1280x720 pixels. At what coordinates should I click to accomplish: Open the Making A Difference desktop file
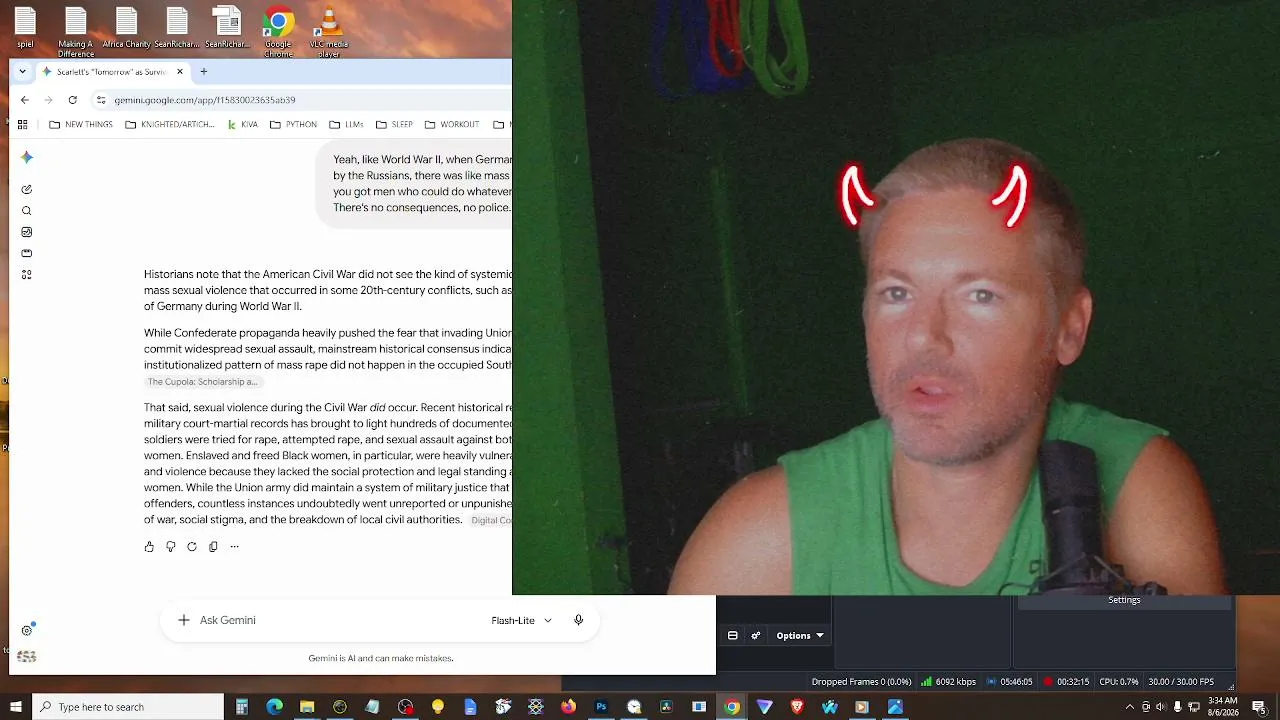click(x=76, y=31)
